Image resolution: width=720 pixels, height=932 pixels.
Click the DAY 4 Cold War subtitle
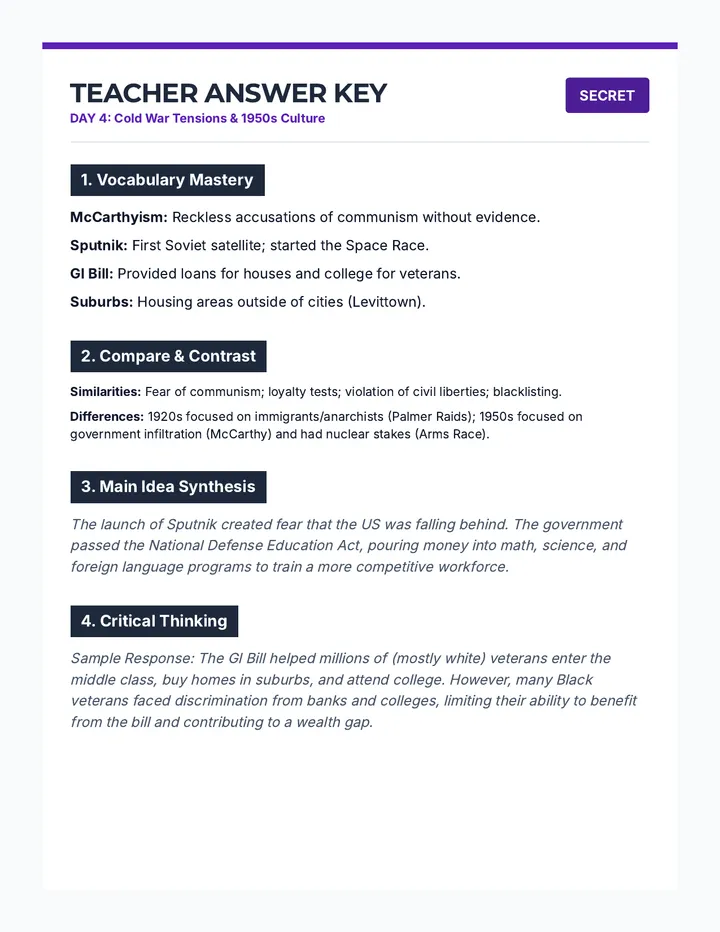click(197, 118)
